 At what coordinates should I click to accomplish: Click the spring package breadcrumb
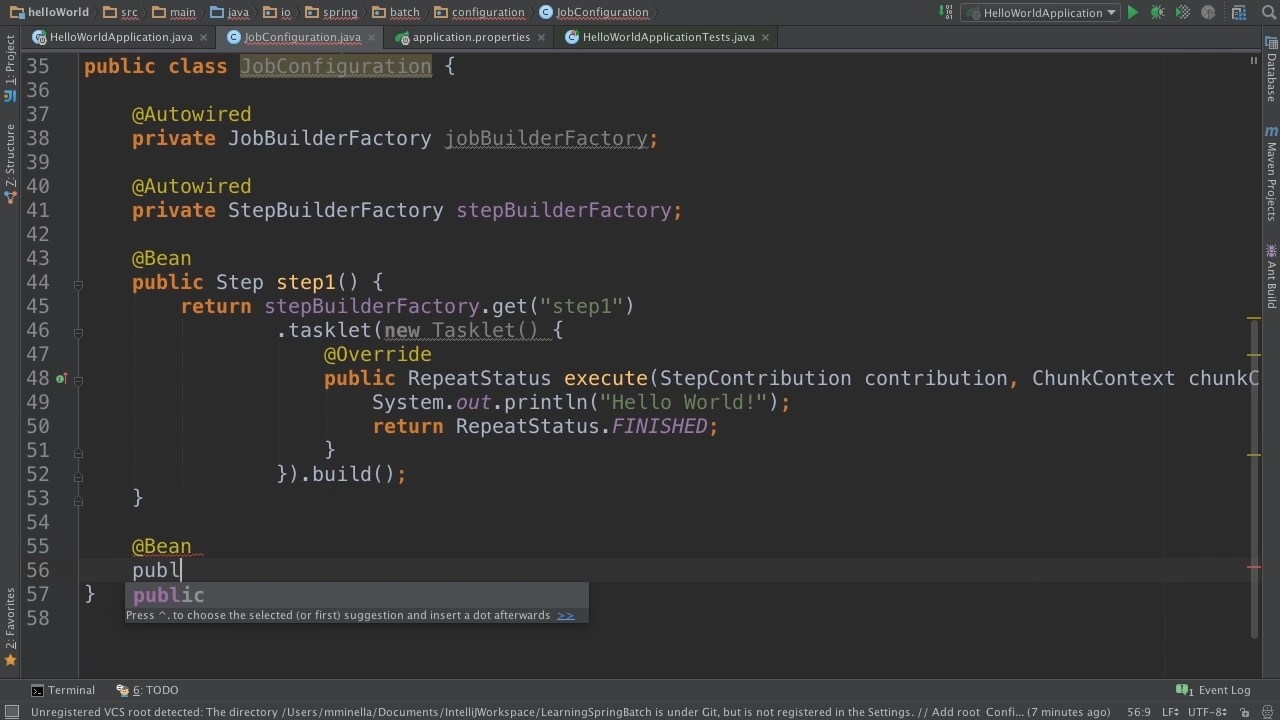[331, 12]
